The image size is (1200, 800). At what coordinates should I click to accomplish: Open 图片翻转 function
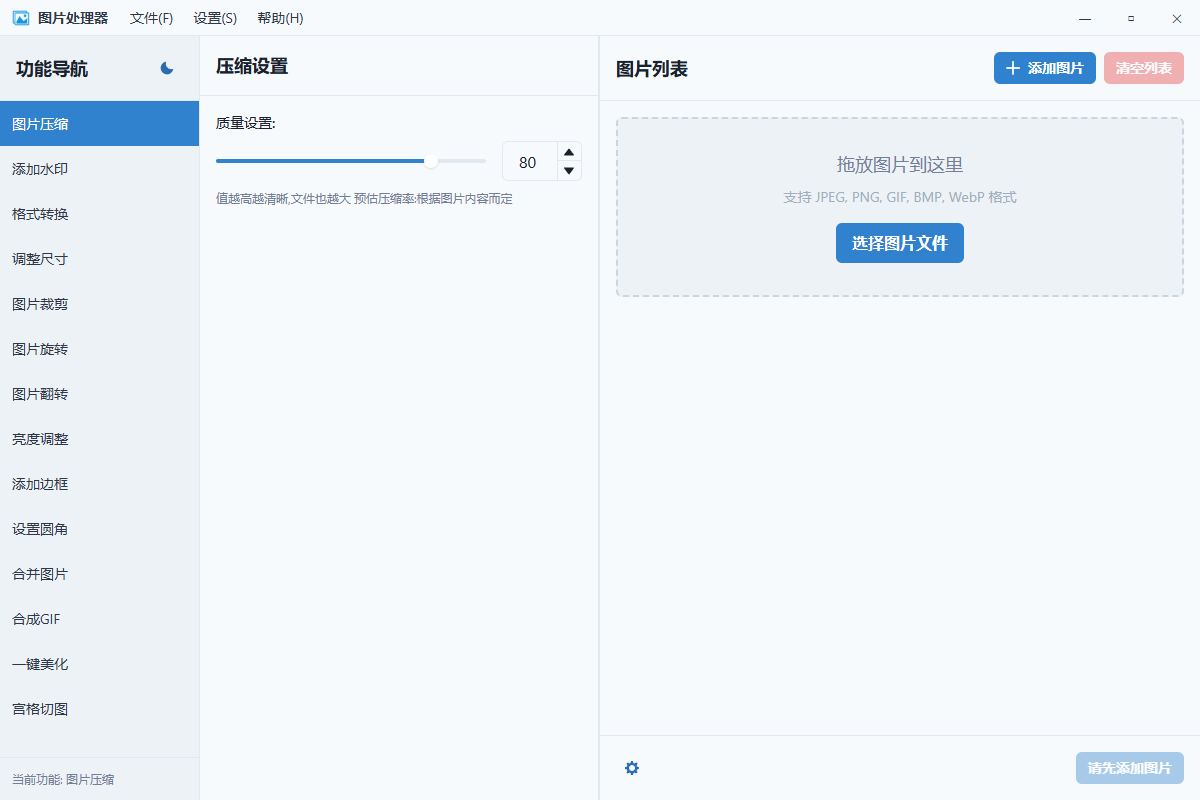tap(99, 394)
